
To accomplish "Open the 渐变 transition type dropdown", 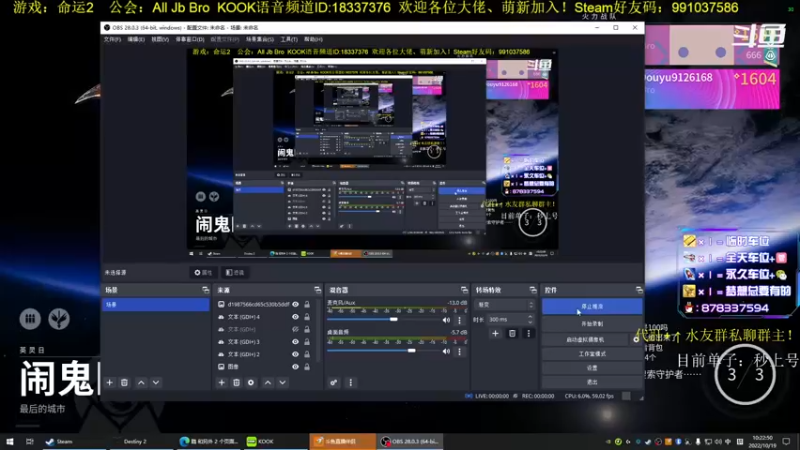I will pyautogui.click(x=505, y=305).
